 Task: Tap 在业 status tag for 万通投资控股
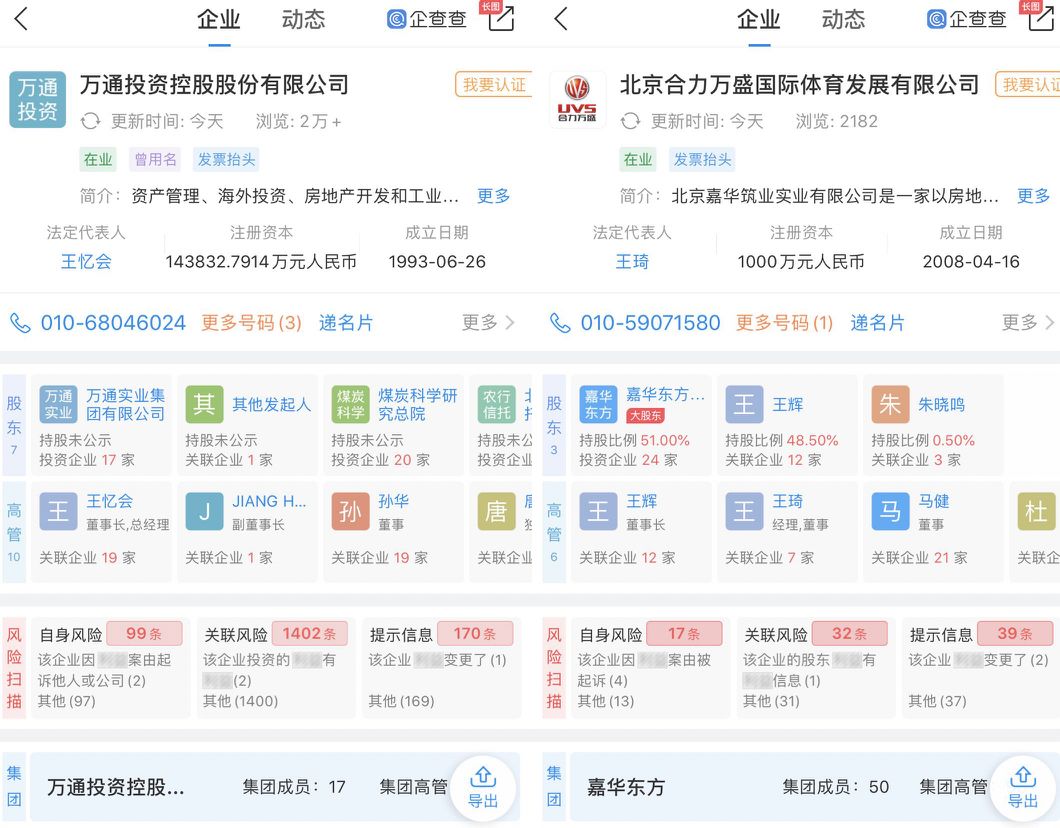tap(98, 160)
